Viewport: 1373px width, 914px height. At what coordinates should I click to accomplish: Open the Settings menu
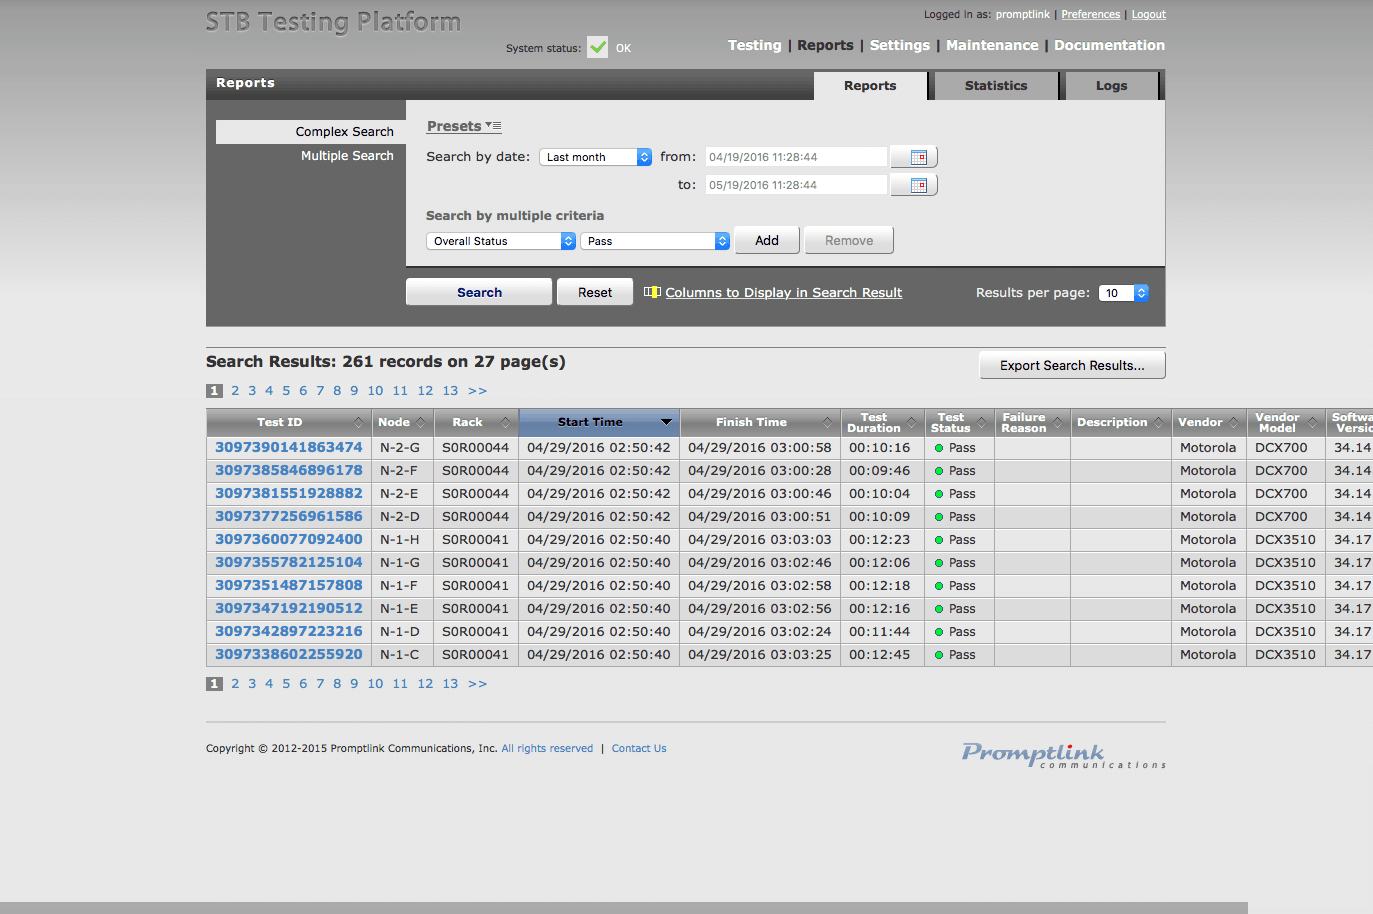pyautogui.click(x=899, y=45)
